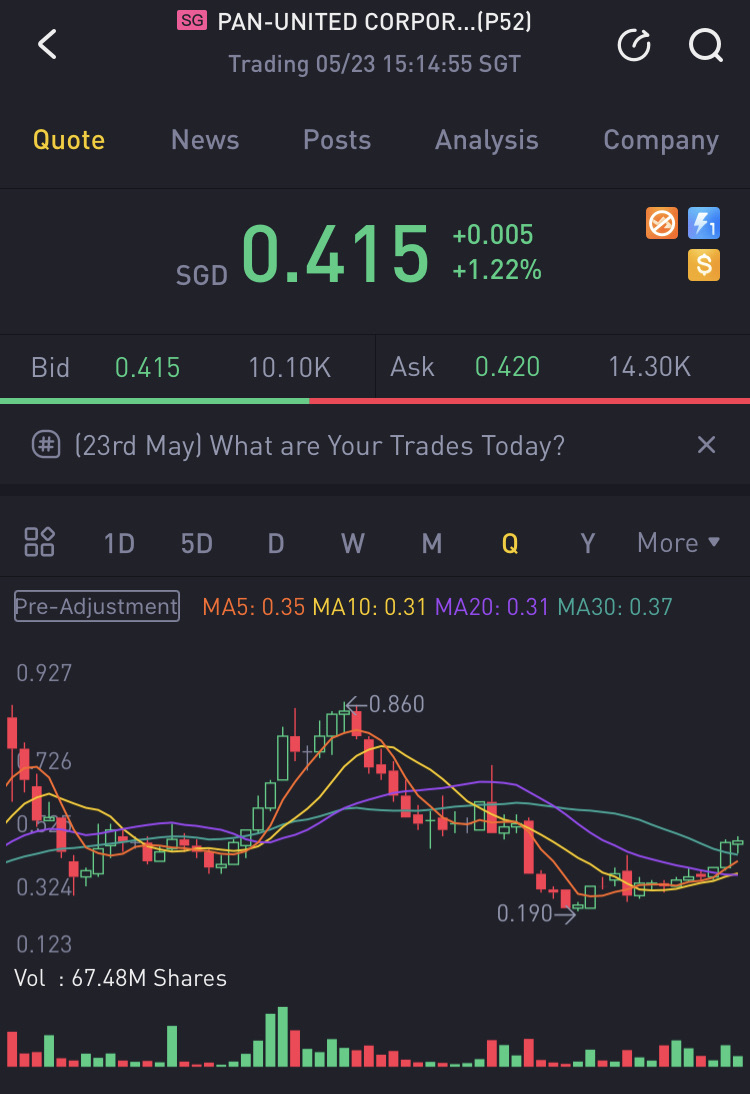Open the chart layout grid icon

(39, 542)
